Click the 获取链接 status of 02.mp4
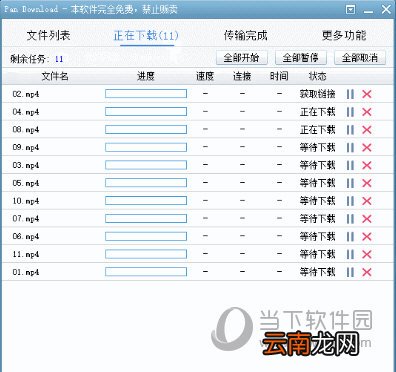 pos(317,94)
